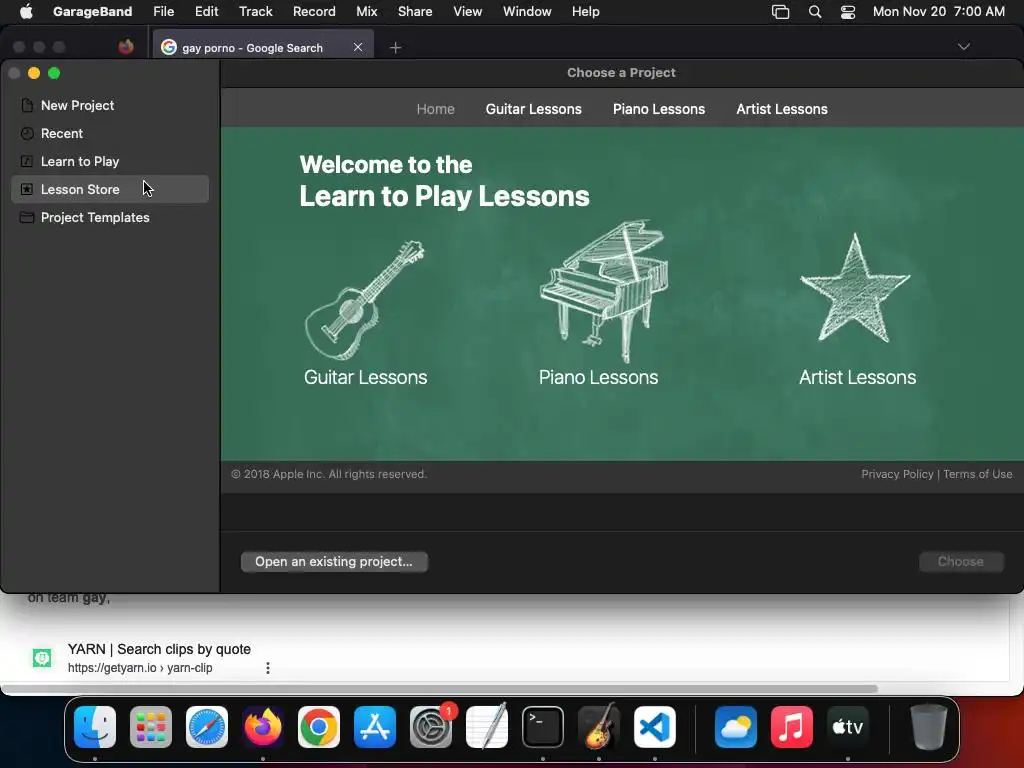This screenshot has width=1024, height=768.
Task: Open the Apple TV app from the Dock
Action: (x=848, y=727)
